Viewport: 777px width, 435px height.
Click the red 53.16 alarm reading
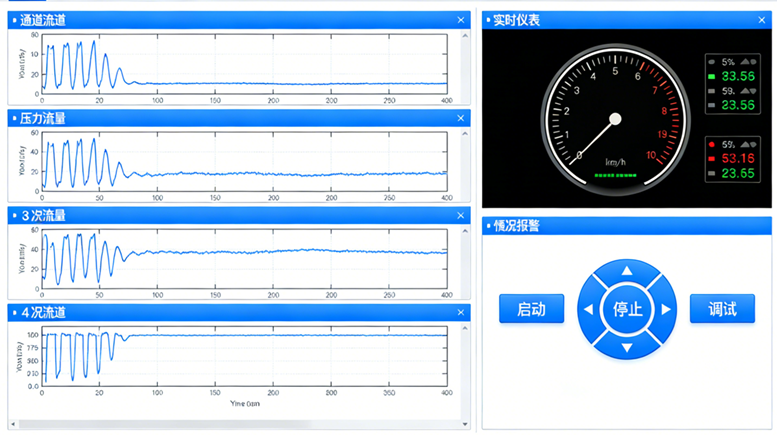click(738, 158)
